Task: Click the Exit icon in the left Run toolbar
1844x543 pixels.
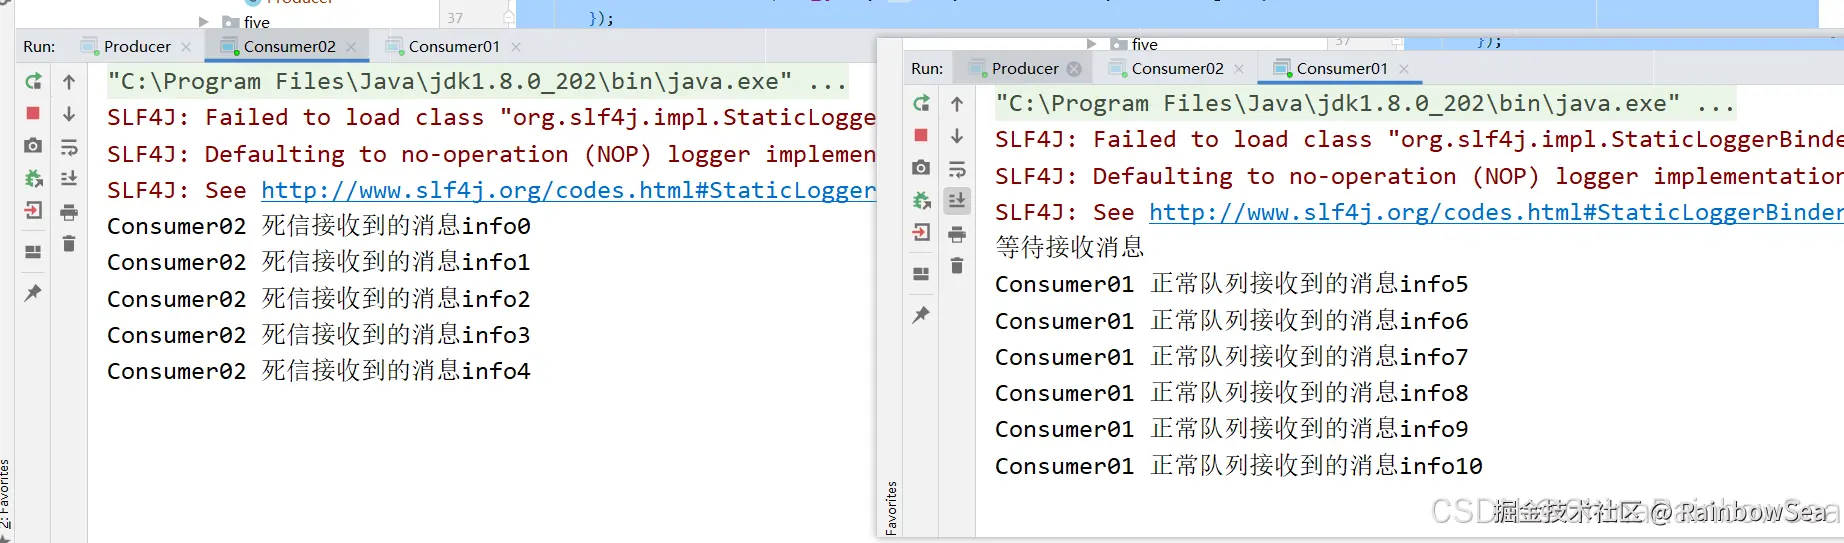Action: tap(33, 210)
